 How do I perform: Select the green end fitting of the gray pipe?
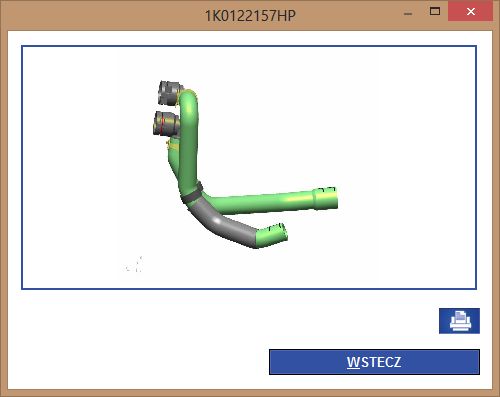(272, 236)
